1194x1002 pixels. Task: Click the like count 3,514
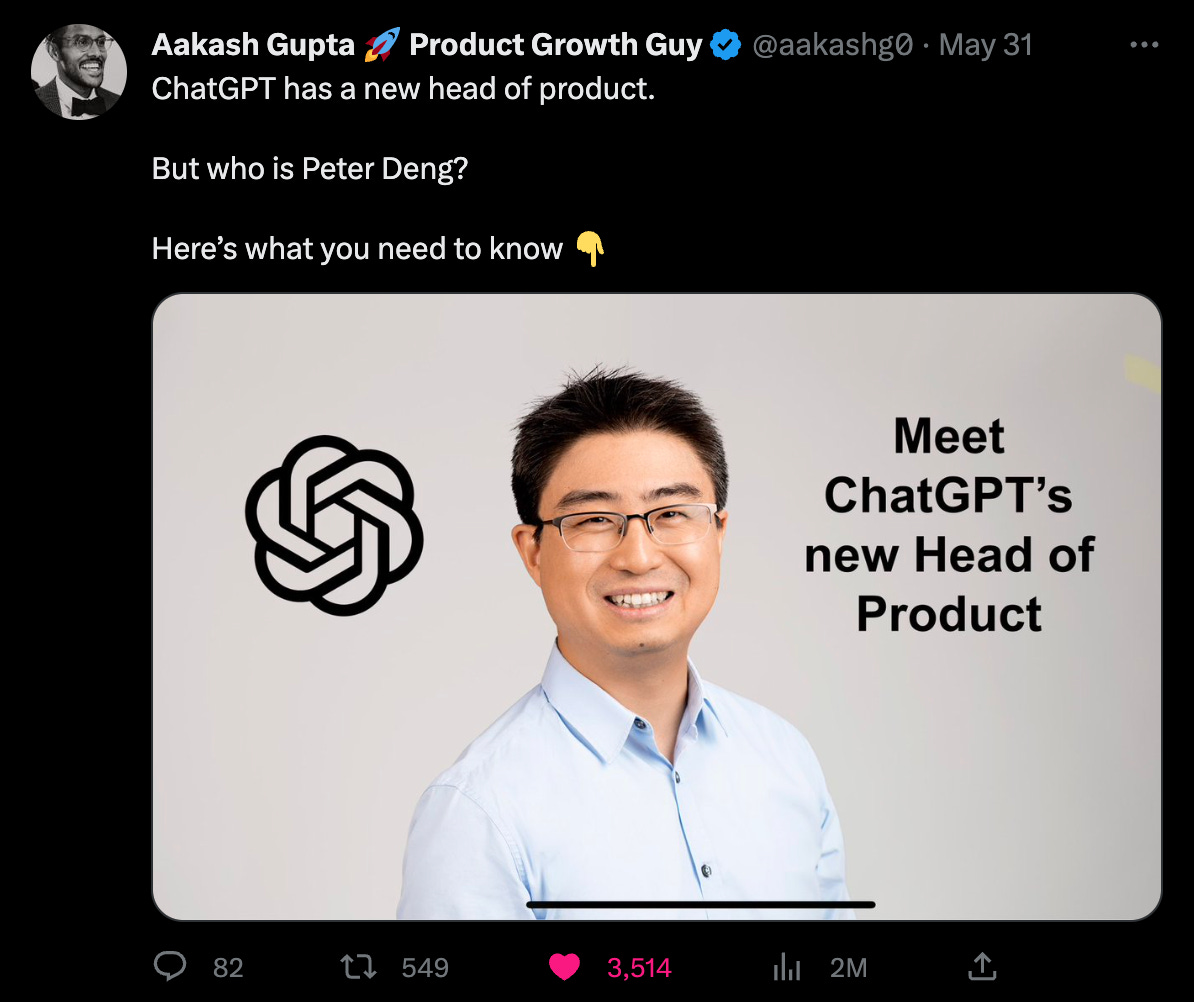point(639,968)
